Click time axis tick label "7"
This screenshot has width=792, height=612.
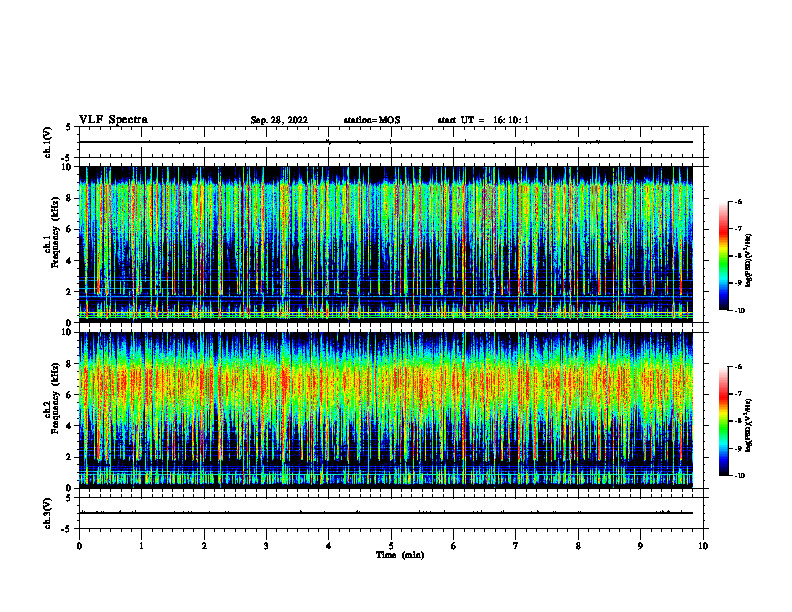tap(516, 546)
